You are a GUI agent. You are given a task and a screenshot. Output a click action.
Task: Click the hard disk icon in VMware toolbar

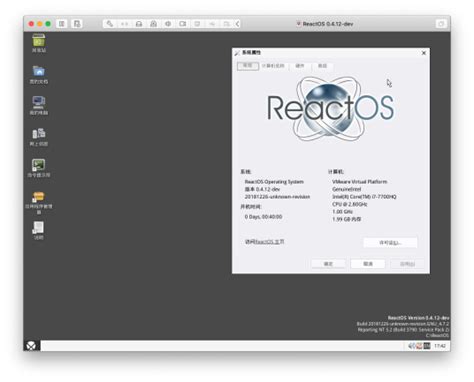(x=139, y=24)
